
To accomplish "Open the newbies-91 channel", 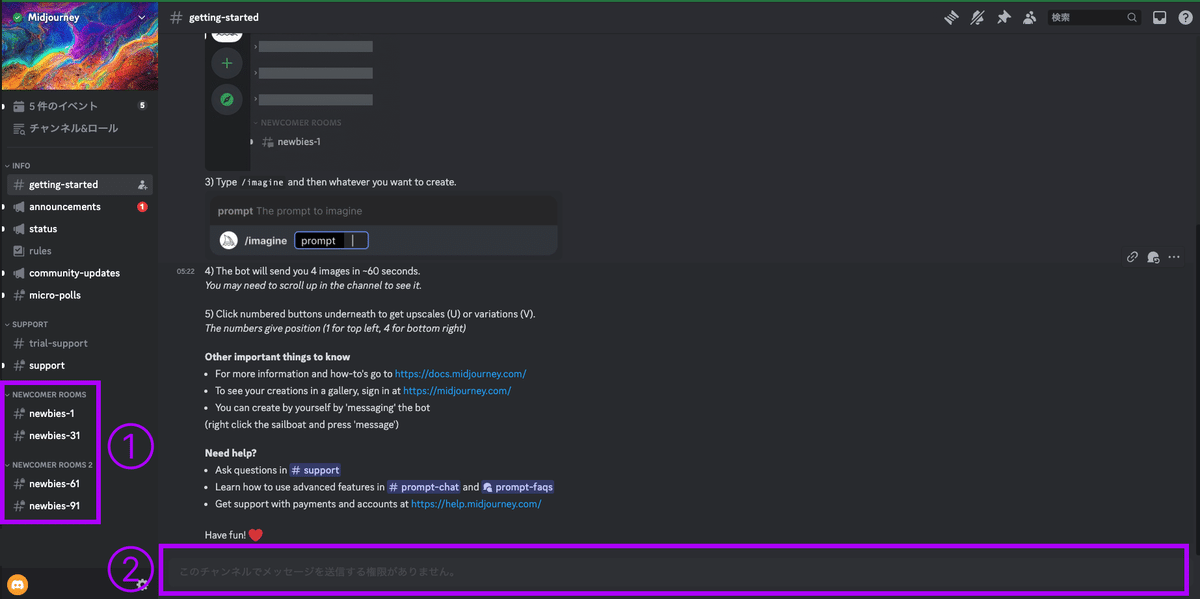I will 55,505.
